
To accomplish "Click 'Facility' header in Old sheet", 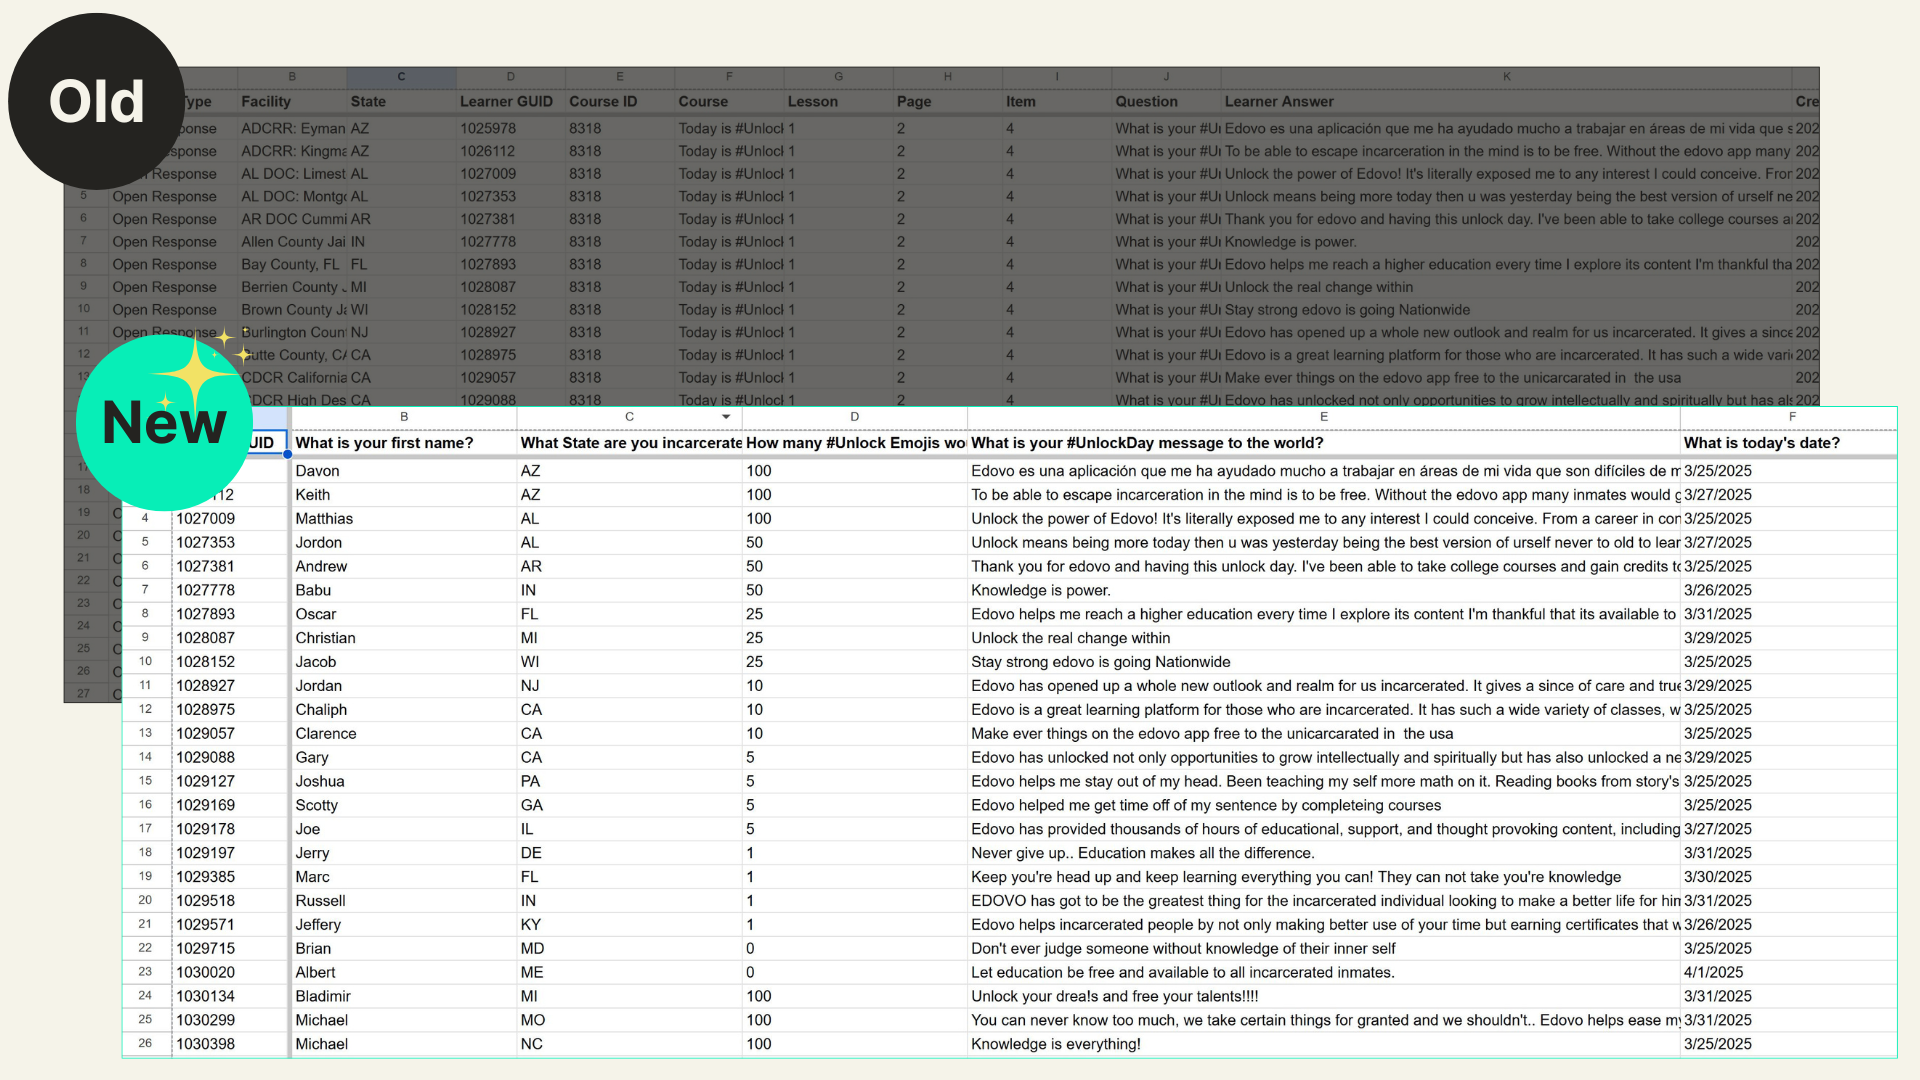I will point(291,102).
